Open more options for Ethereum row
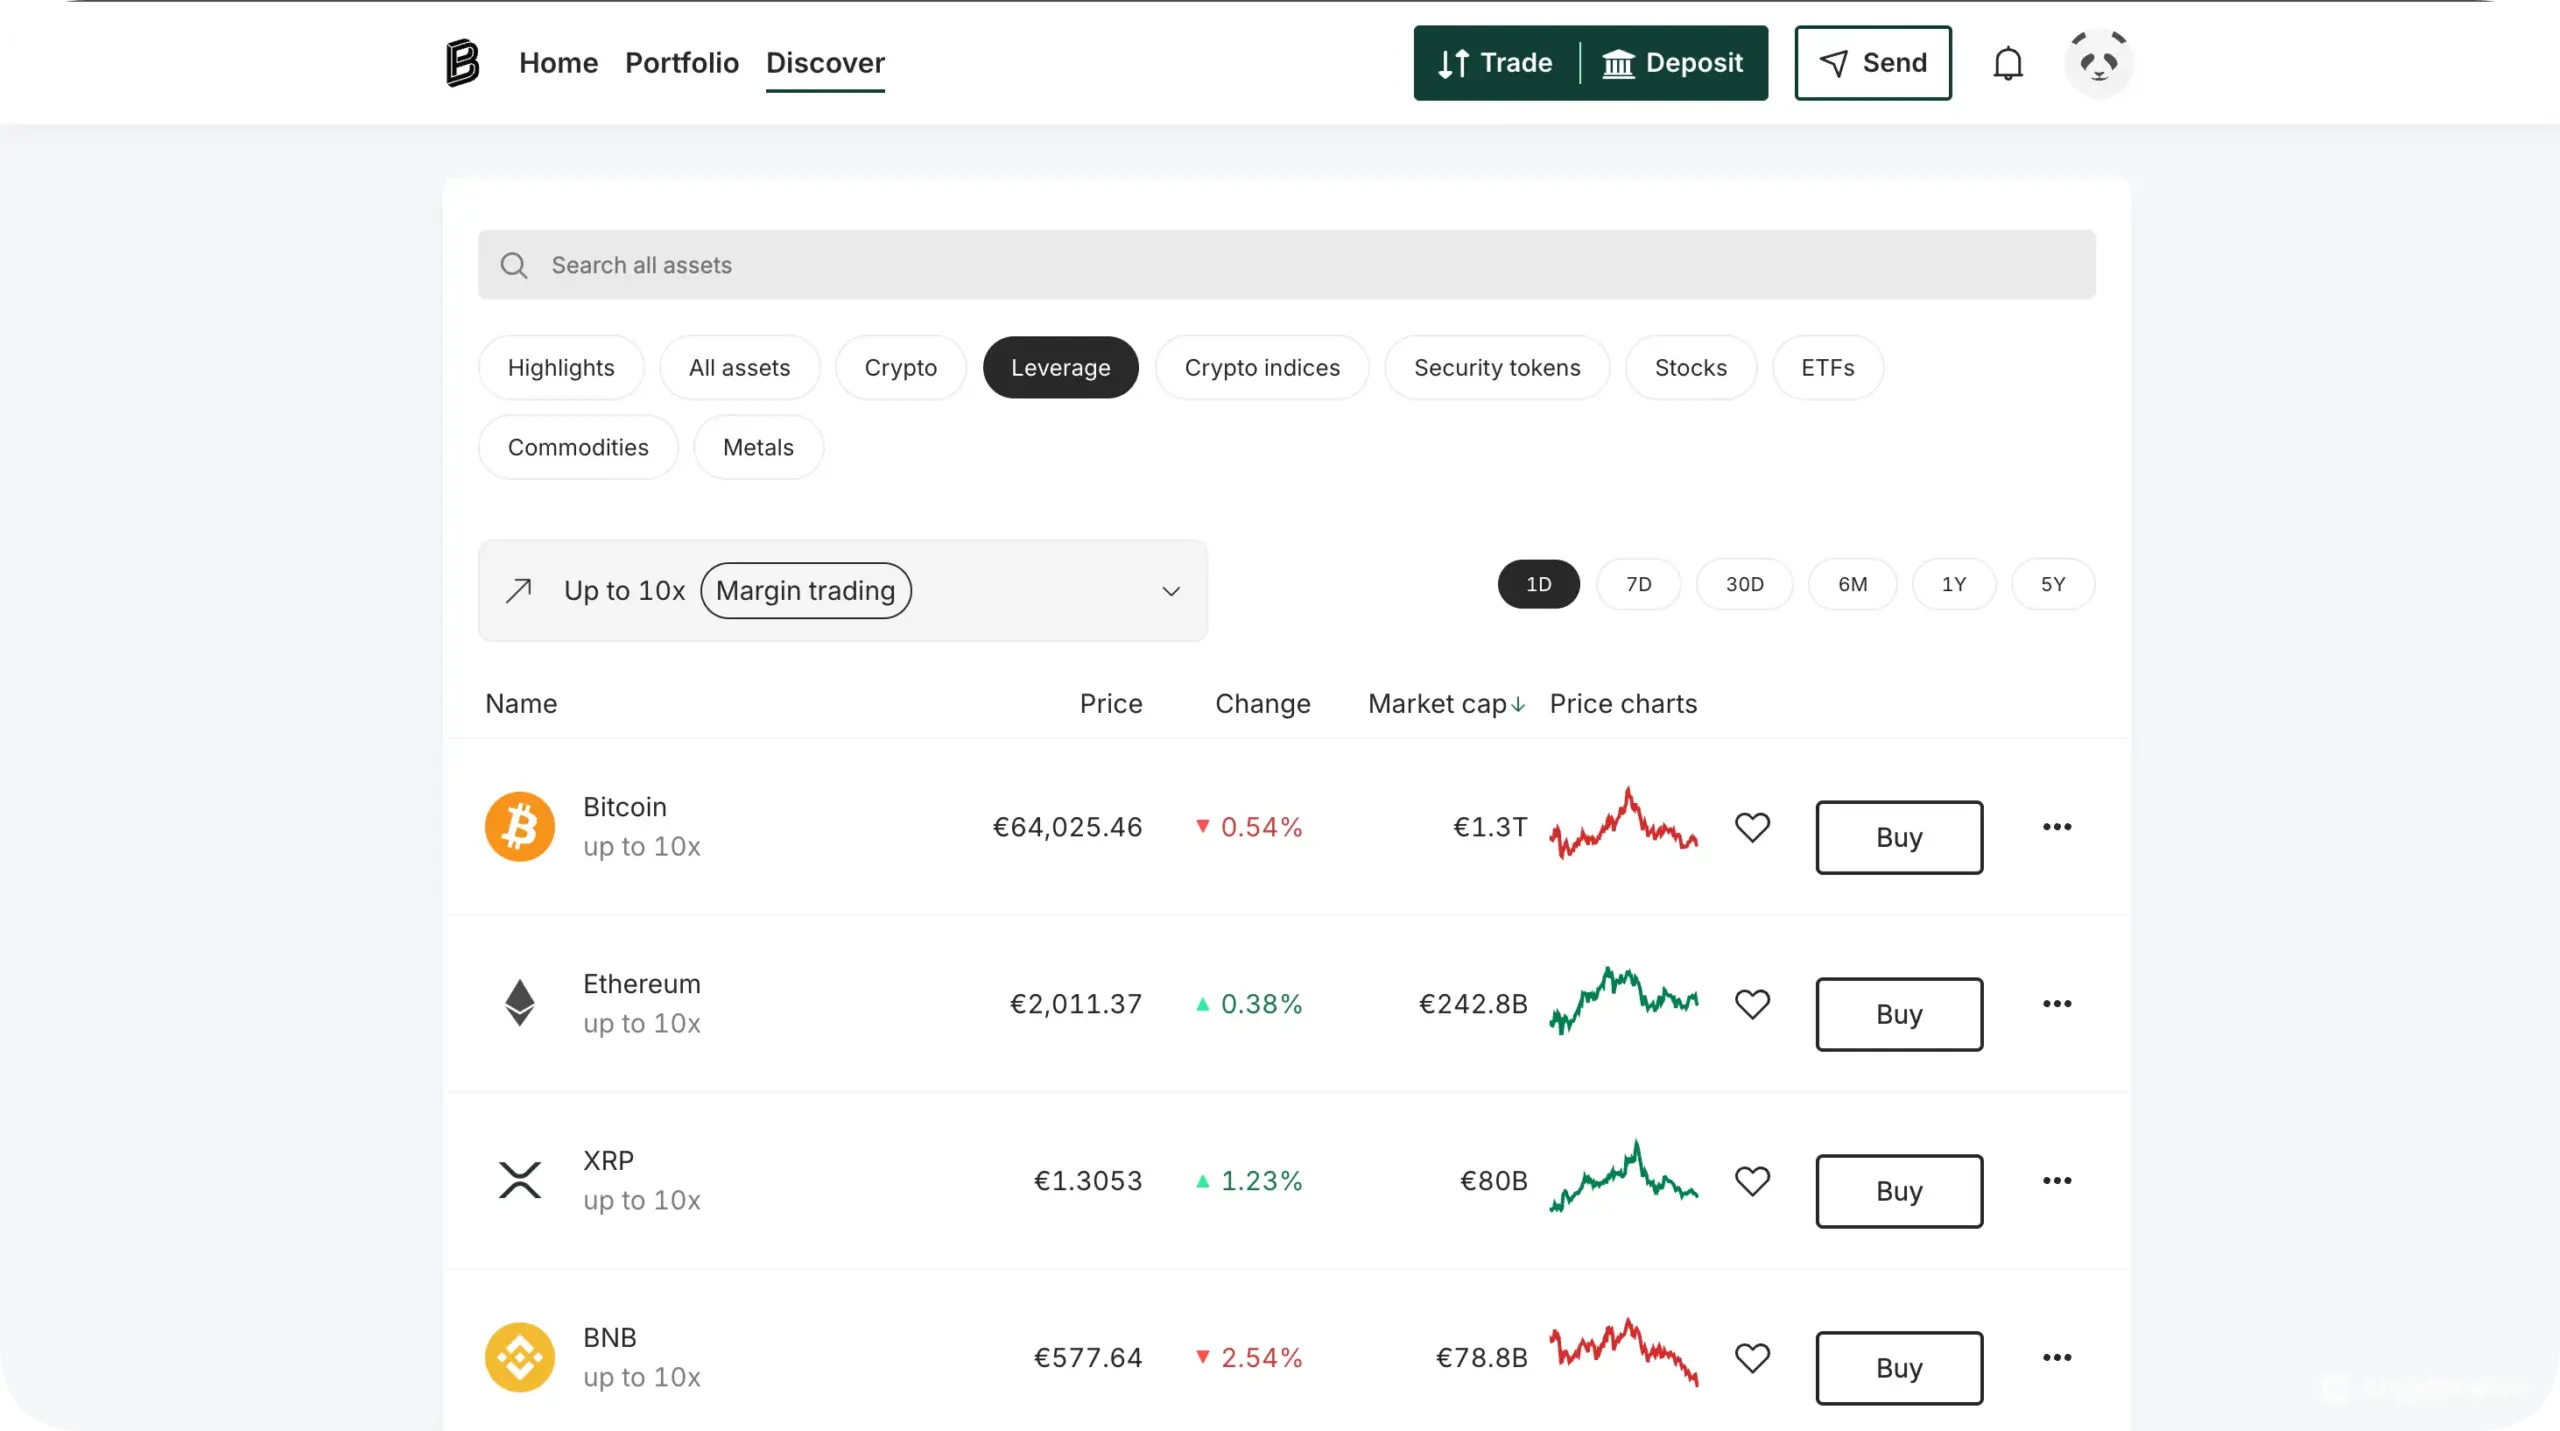The image size is (2560, 1431). click(x=2057, y=1003)
